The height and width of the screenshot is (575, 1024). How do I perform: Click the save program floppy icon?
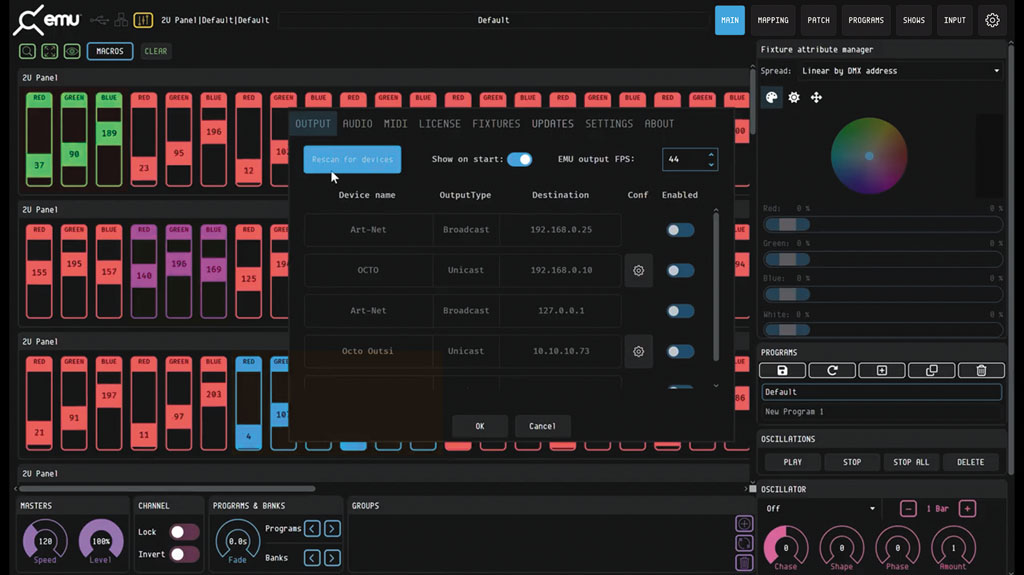(783, 370)
